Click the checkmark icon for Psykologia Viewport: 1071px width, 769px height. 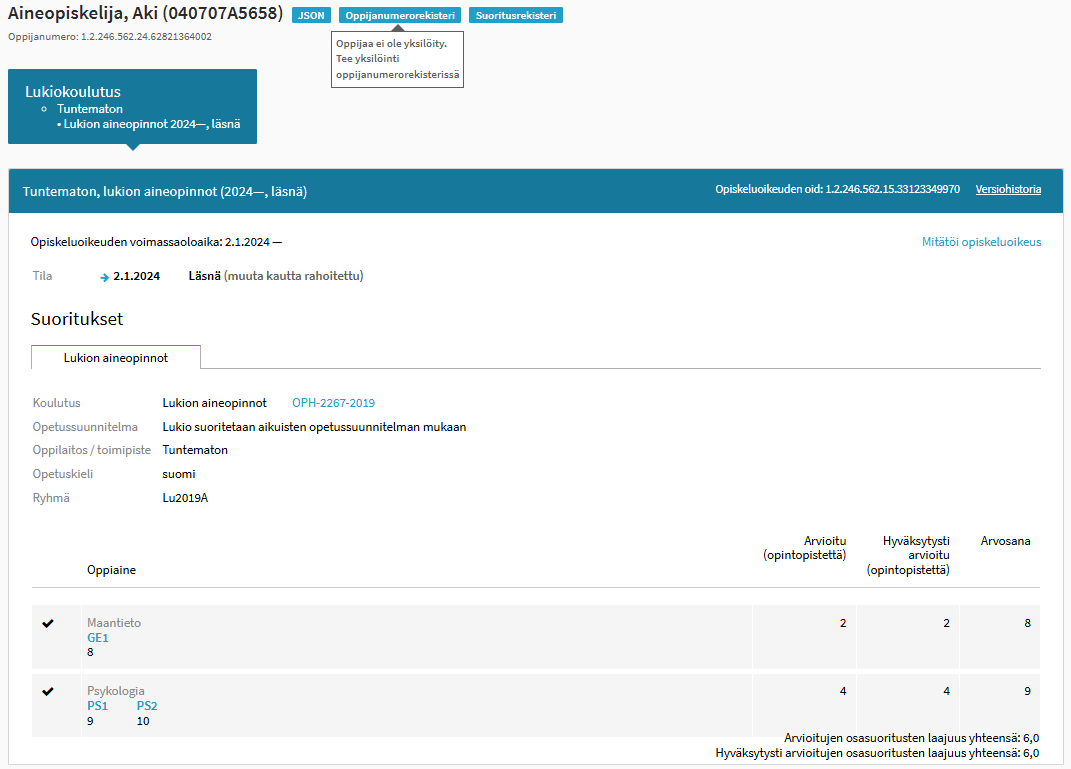click(x=47, y=692)
